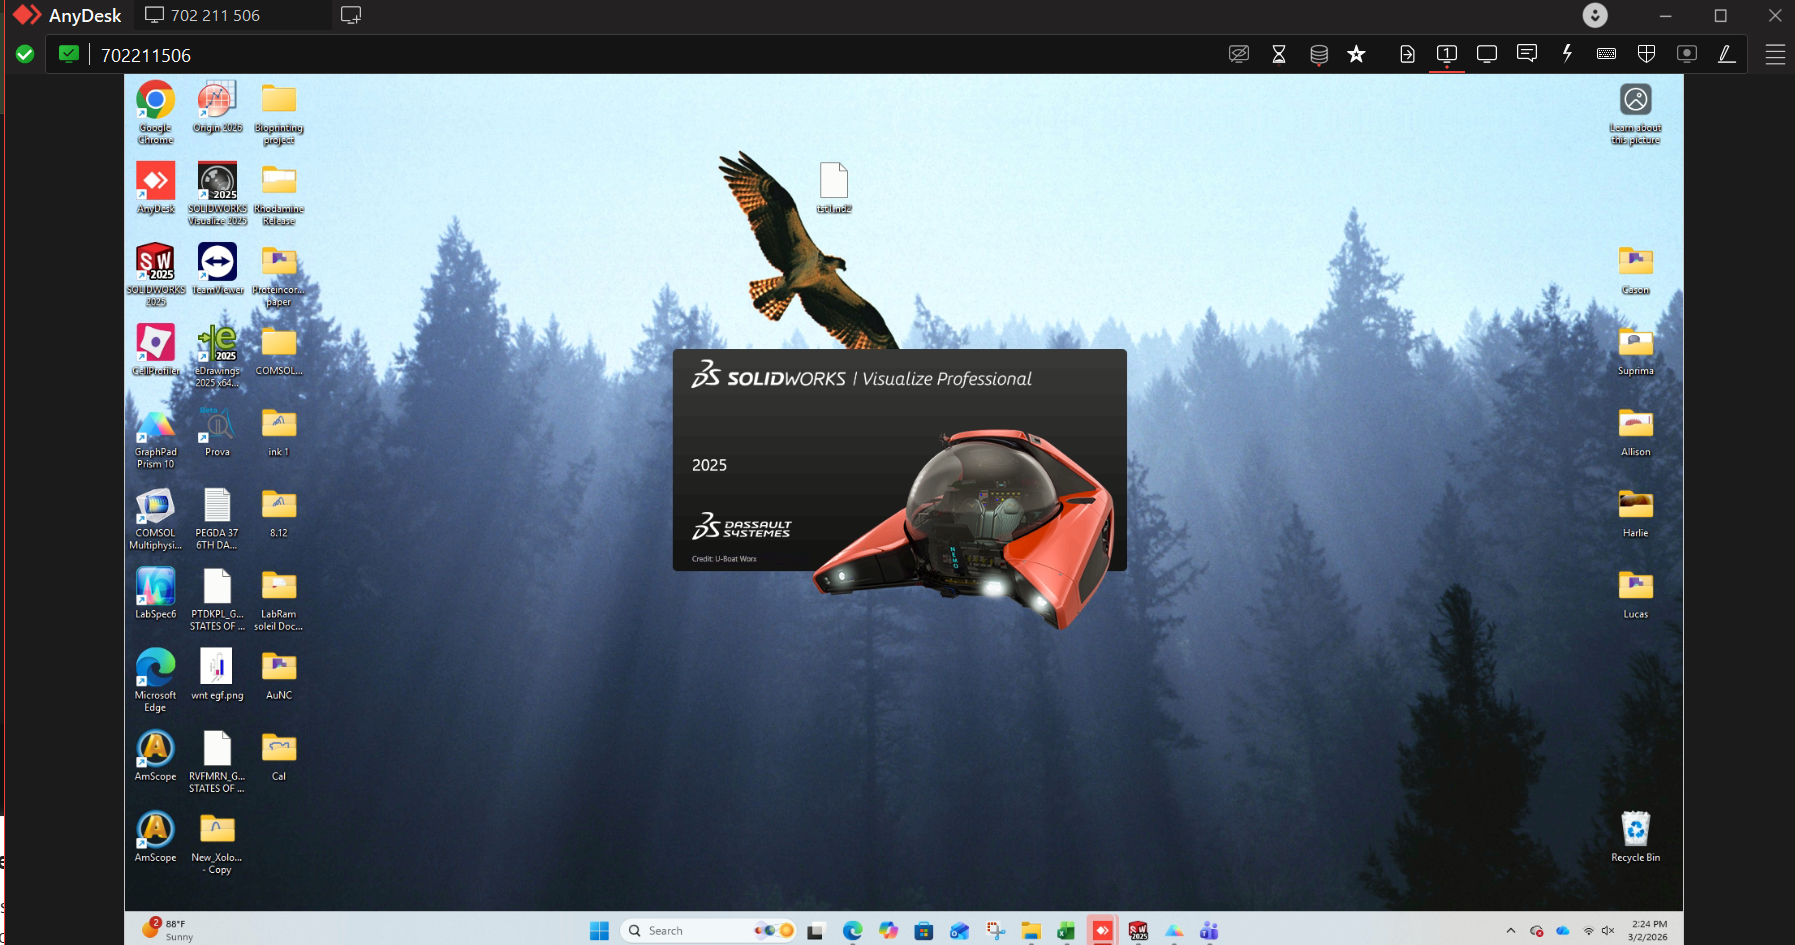The image size is (1795, 945).
Task: Click Learn about this picture icon
Action: 1636,113
